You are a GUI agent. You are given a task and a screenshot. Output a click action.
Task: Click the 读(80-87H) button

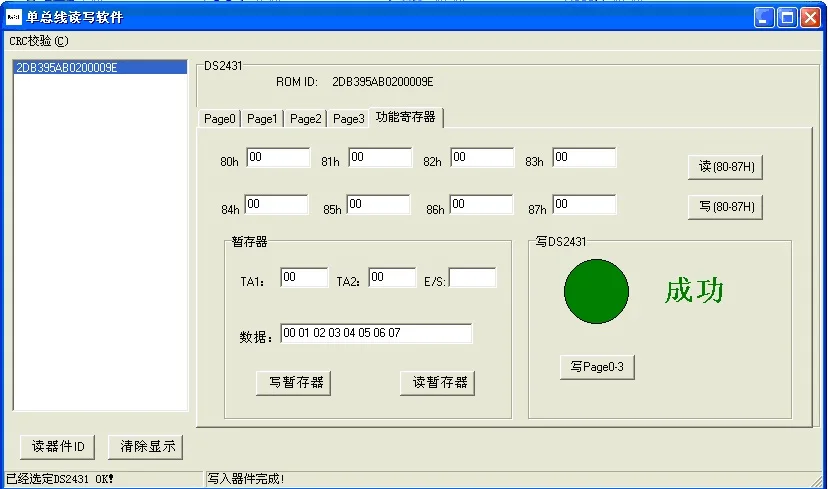[726, 167]
